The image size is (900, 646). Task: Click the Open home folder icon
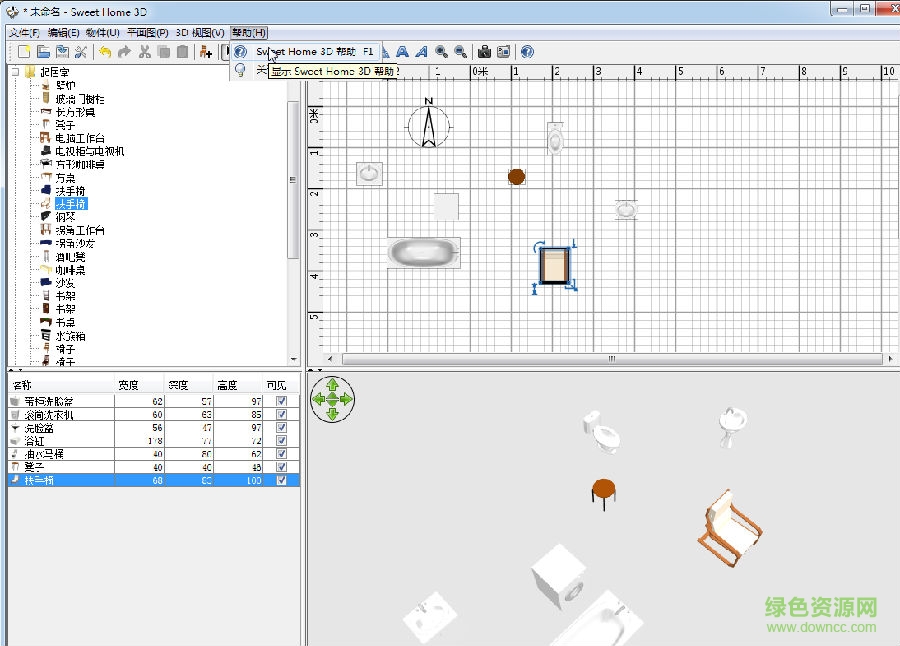[43, 51]
